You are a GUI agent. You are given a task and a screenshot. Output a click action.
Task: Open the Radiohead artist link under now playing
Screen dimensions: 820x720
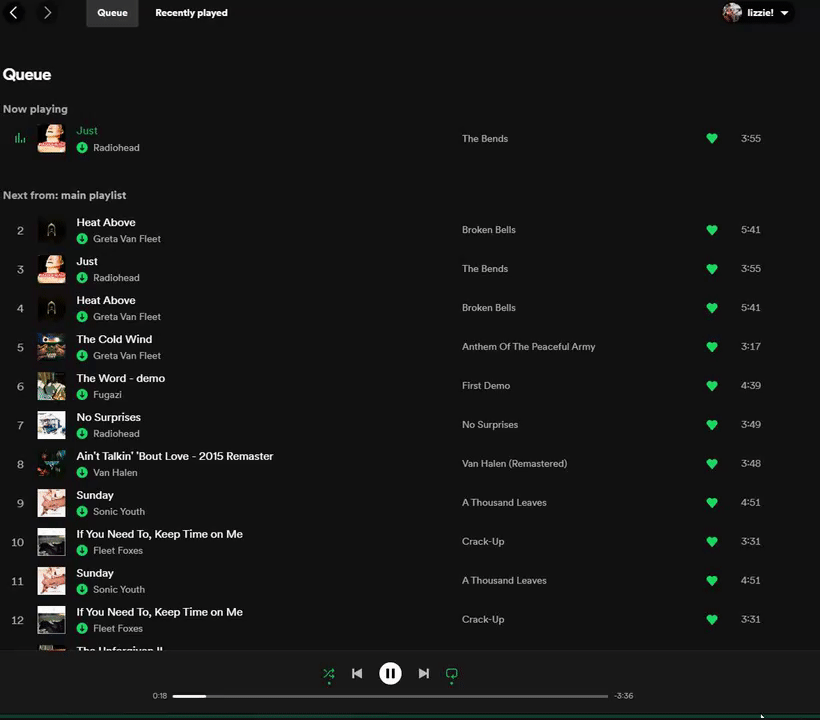(x=116, y=147)
